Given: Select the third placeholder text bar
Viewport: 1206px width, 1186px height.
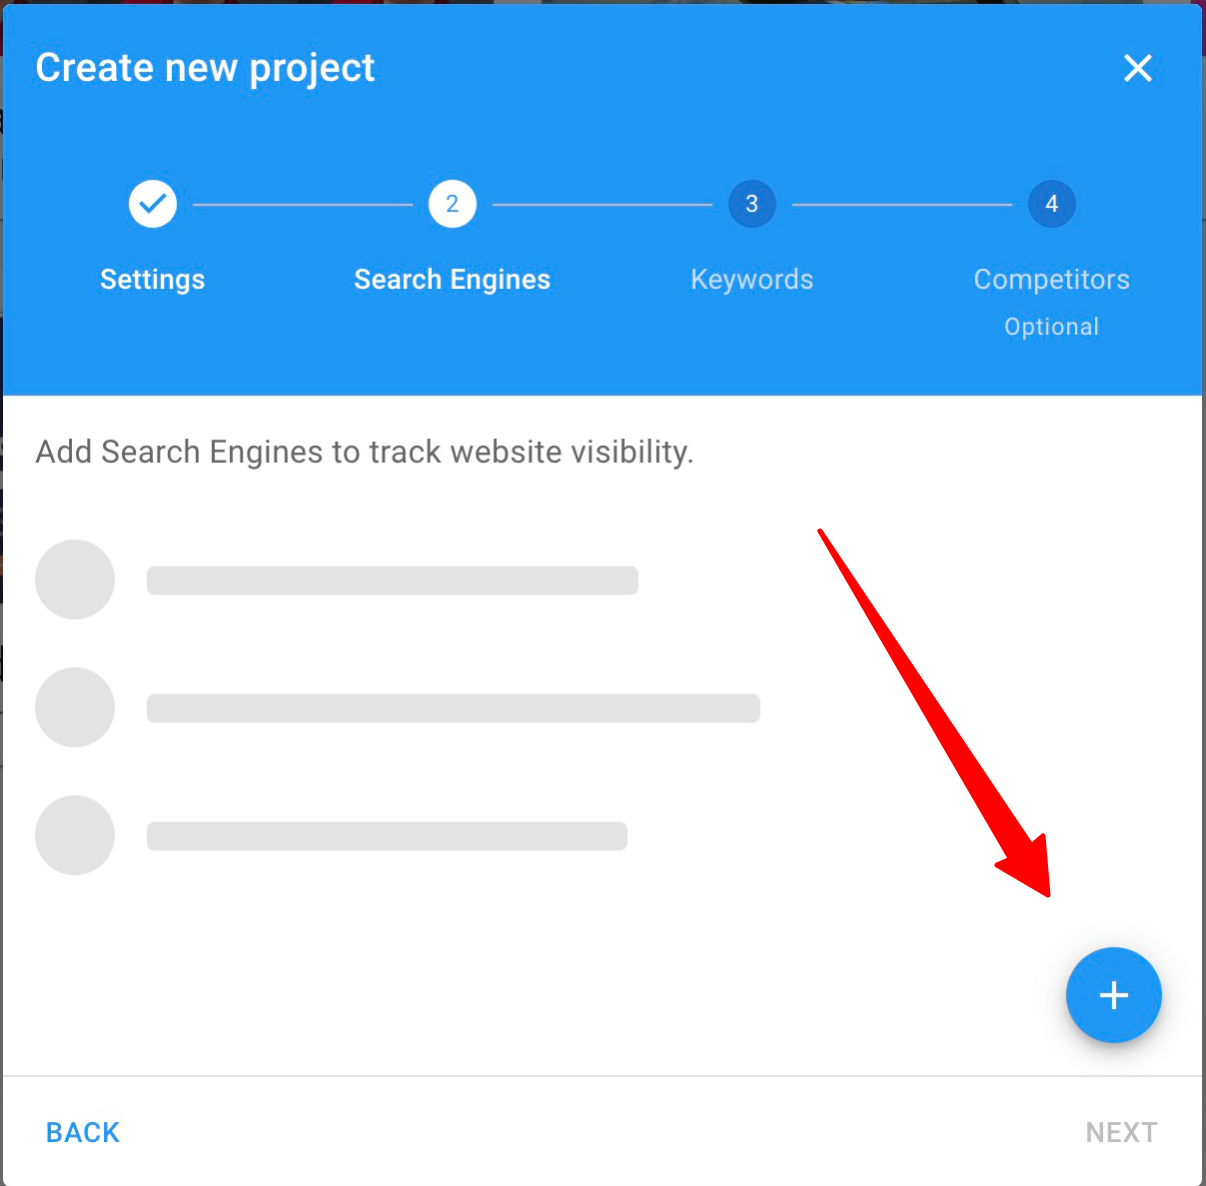Looking at the screenshot, I should (387, 836).
